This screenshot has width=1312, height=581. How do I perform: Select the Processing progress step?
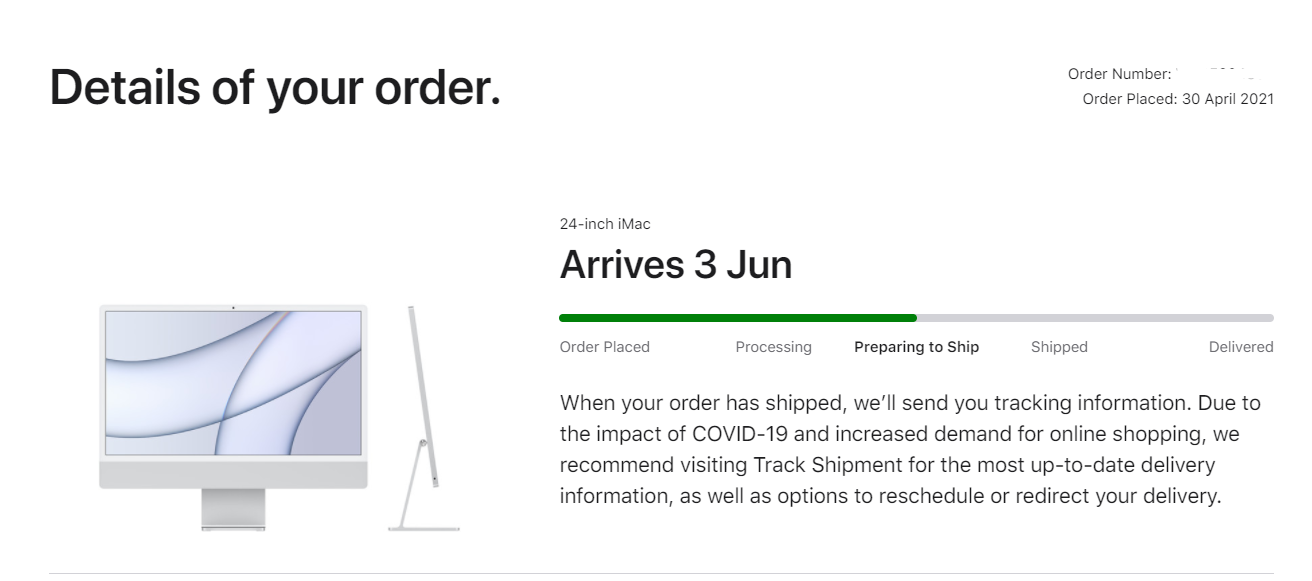pyautogui.click(x=773, y=347)
